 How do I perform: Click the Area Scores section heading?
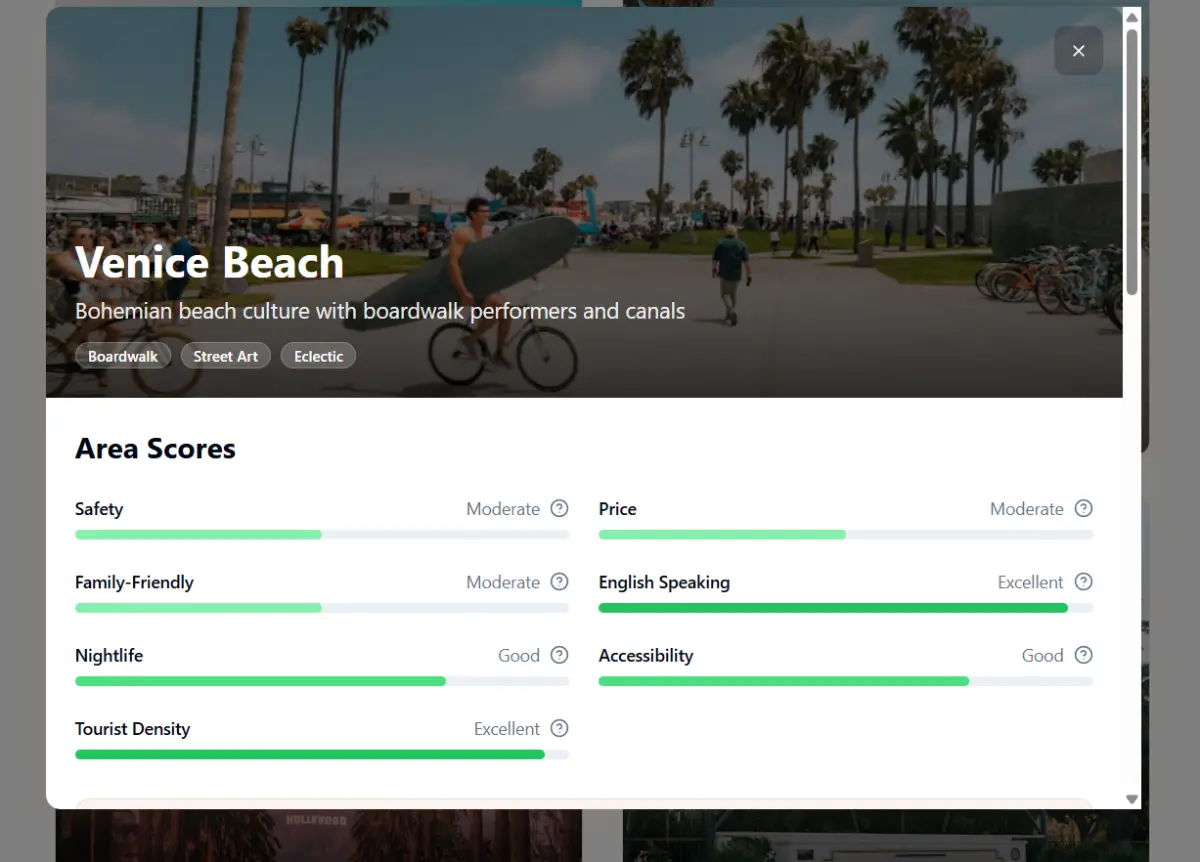coord(155,449)
